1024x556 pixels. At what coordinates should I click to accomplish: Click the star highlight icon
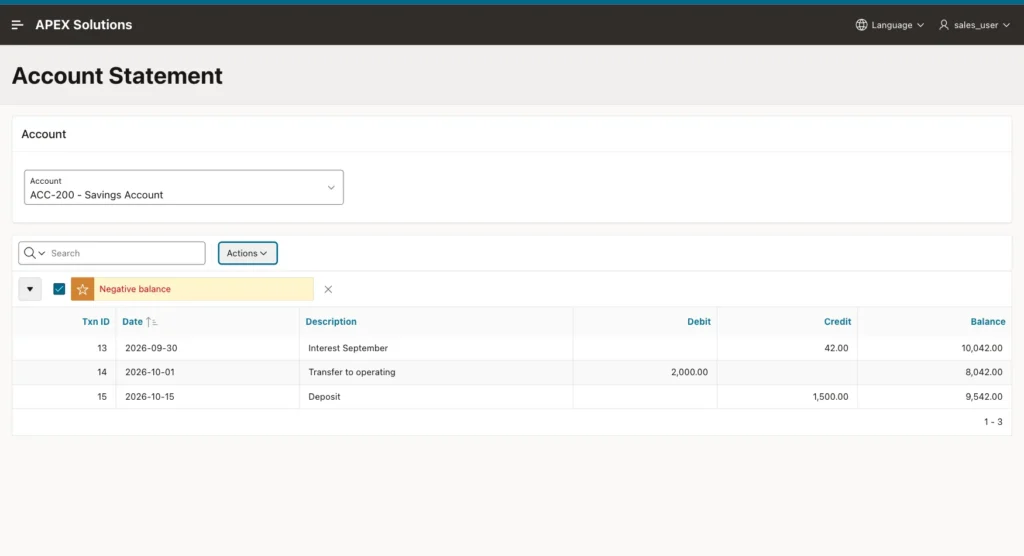pos(82,289)
